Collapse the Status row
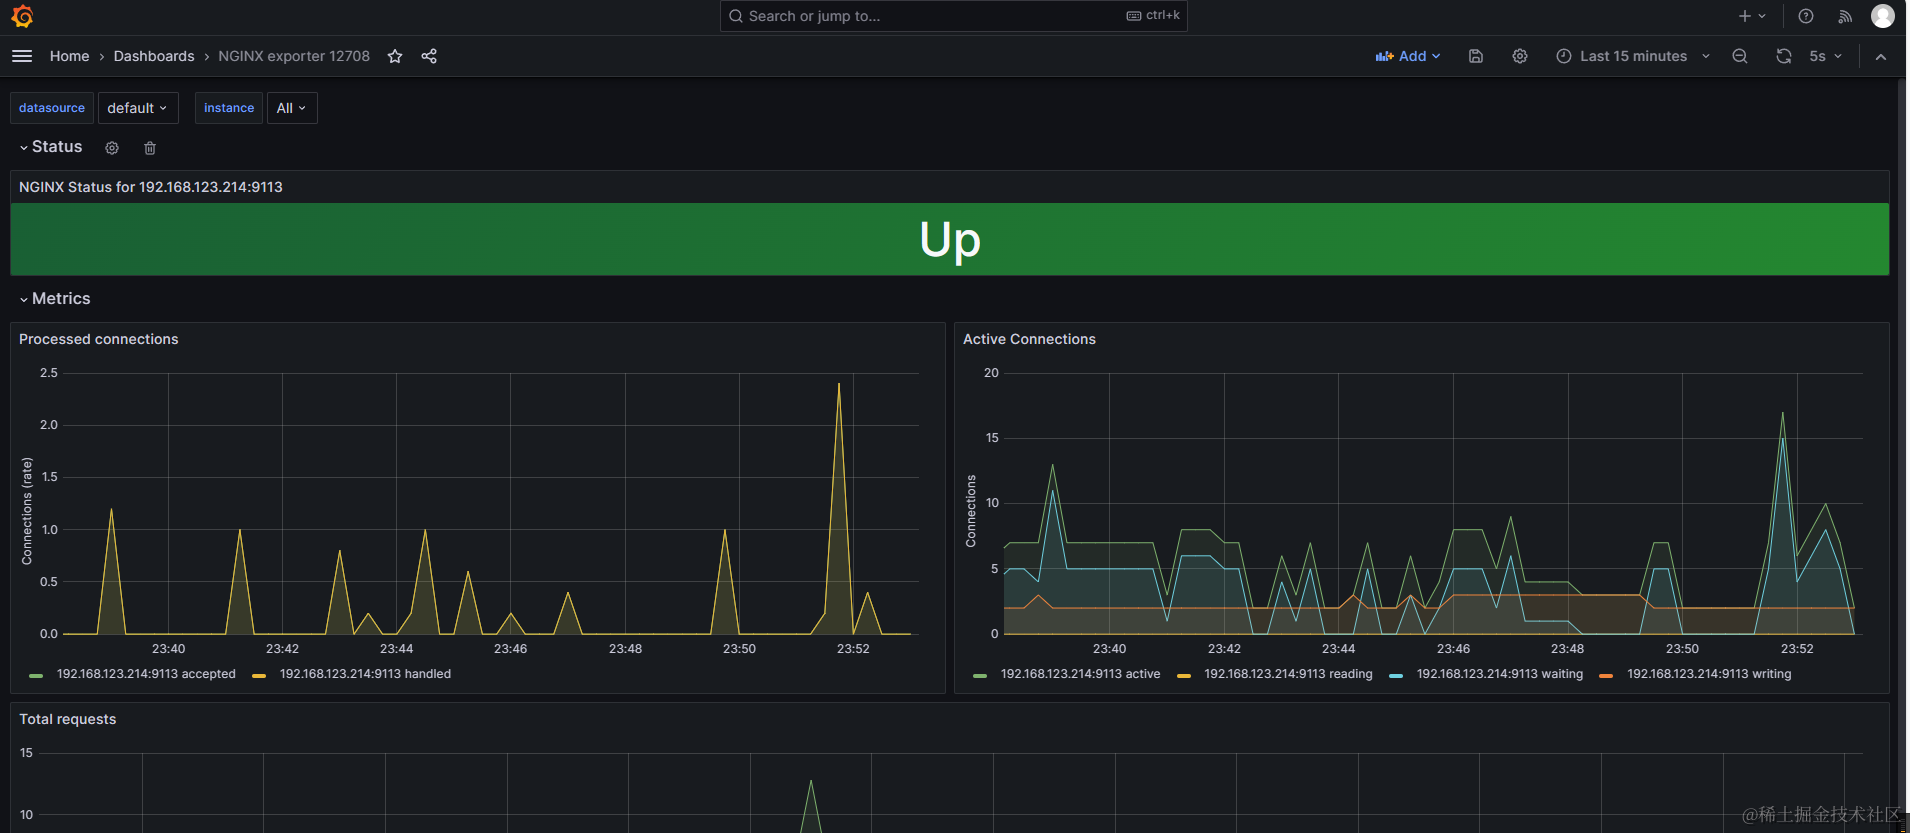Viewport: 1910px width, 833px height. 51,147
